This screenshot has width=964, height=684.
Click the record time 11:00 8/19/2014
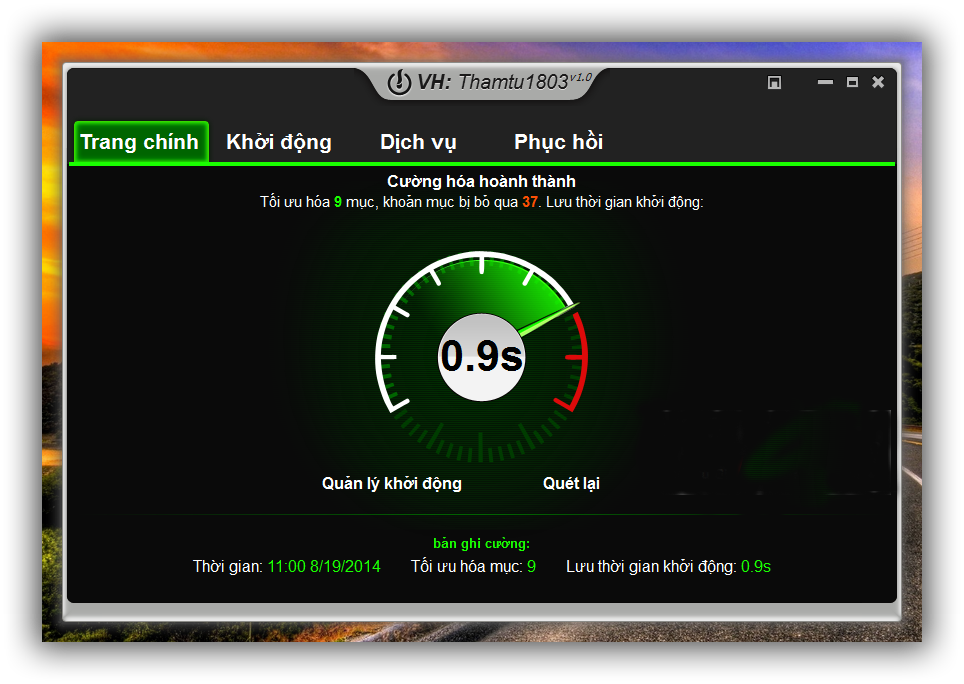pos(324,567)
